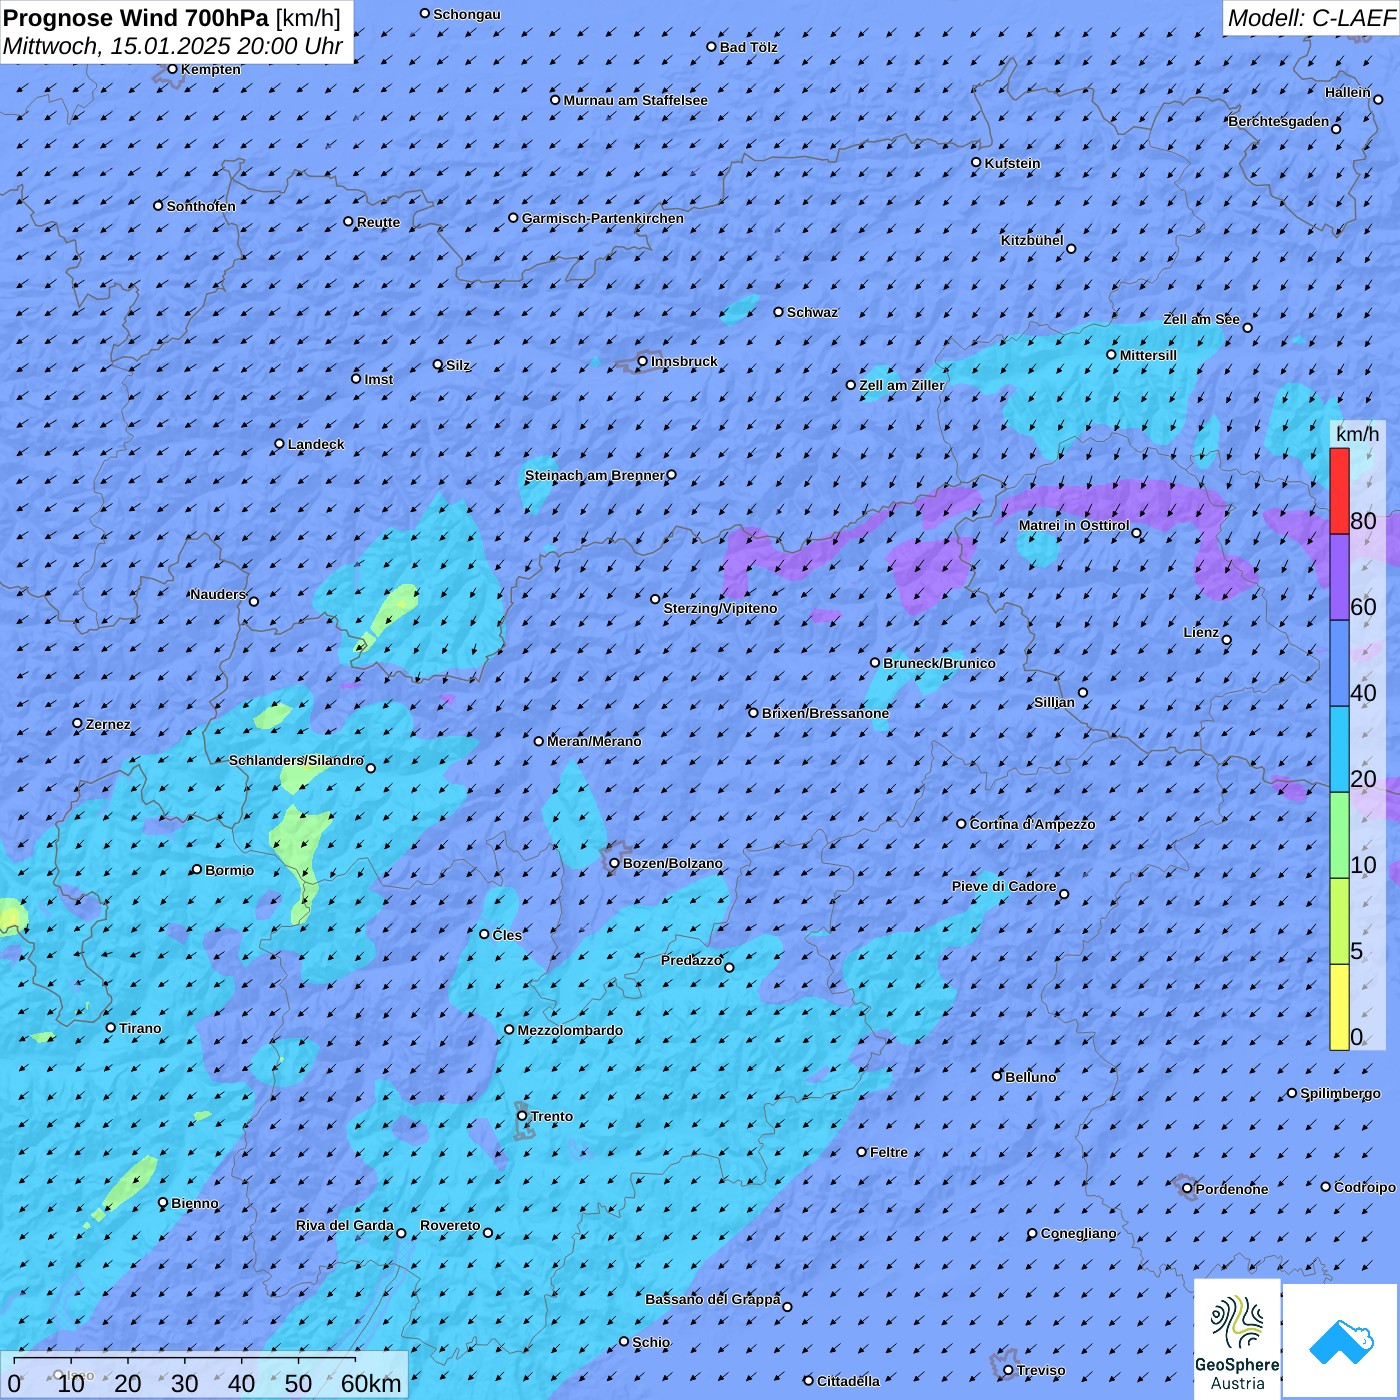Image resolution: width=1400 pixels, height=1400 pixels.
Task: Click the 'Pieve di Cadore' label
Action: point(1004,886)
